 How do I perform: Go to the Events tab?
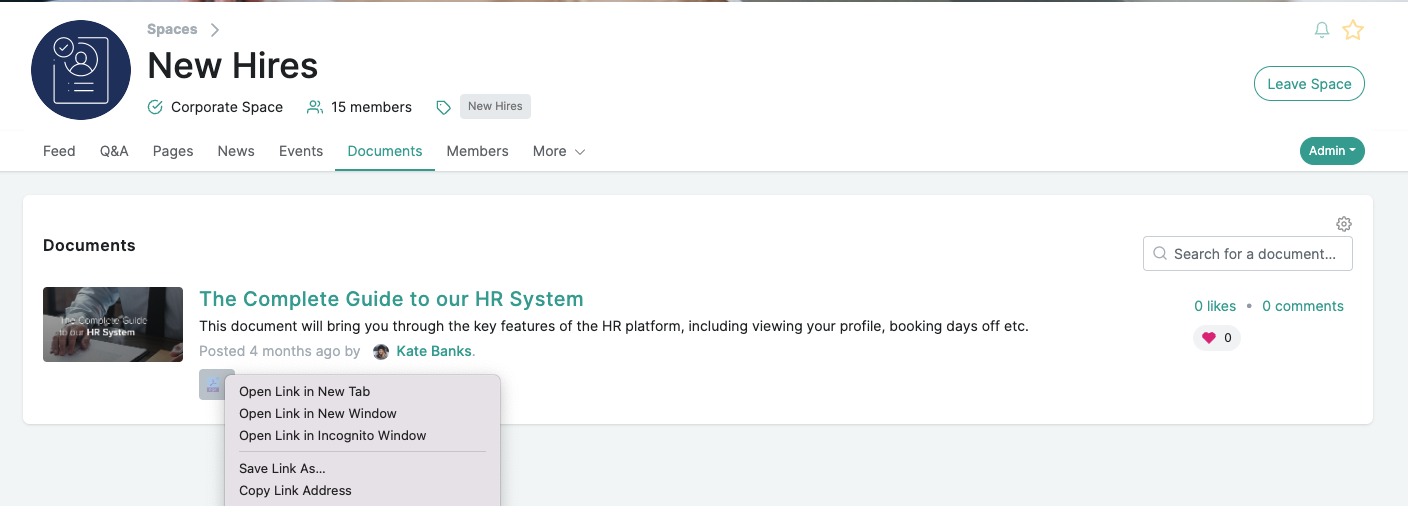click(x=301, y=151)
